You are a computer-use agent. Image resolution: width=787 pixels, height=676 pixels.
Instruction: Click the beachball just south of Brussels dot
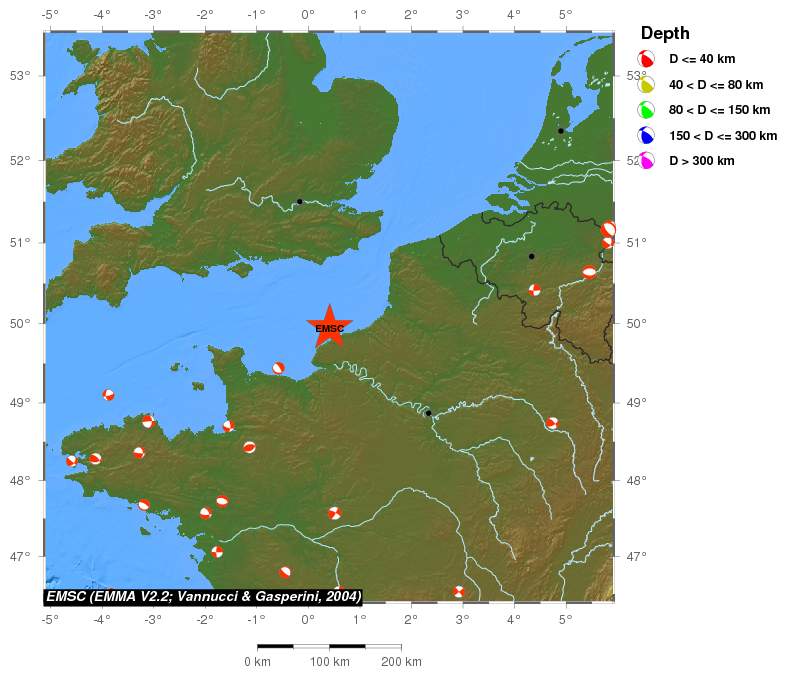534,290
